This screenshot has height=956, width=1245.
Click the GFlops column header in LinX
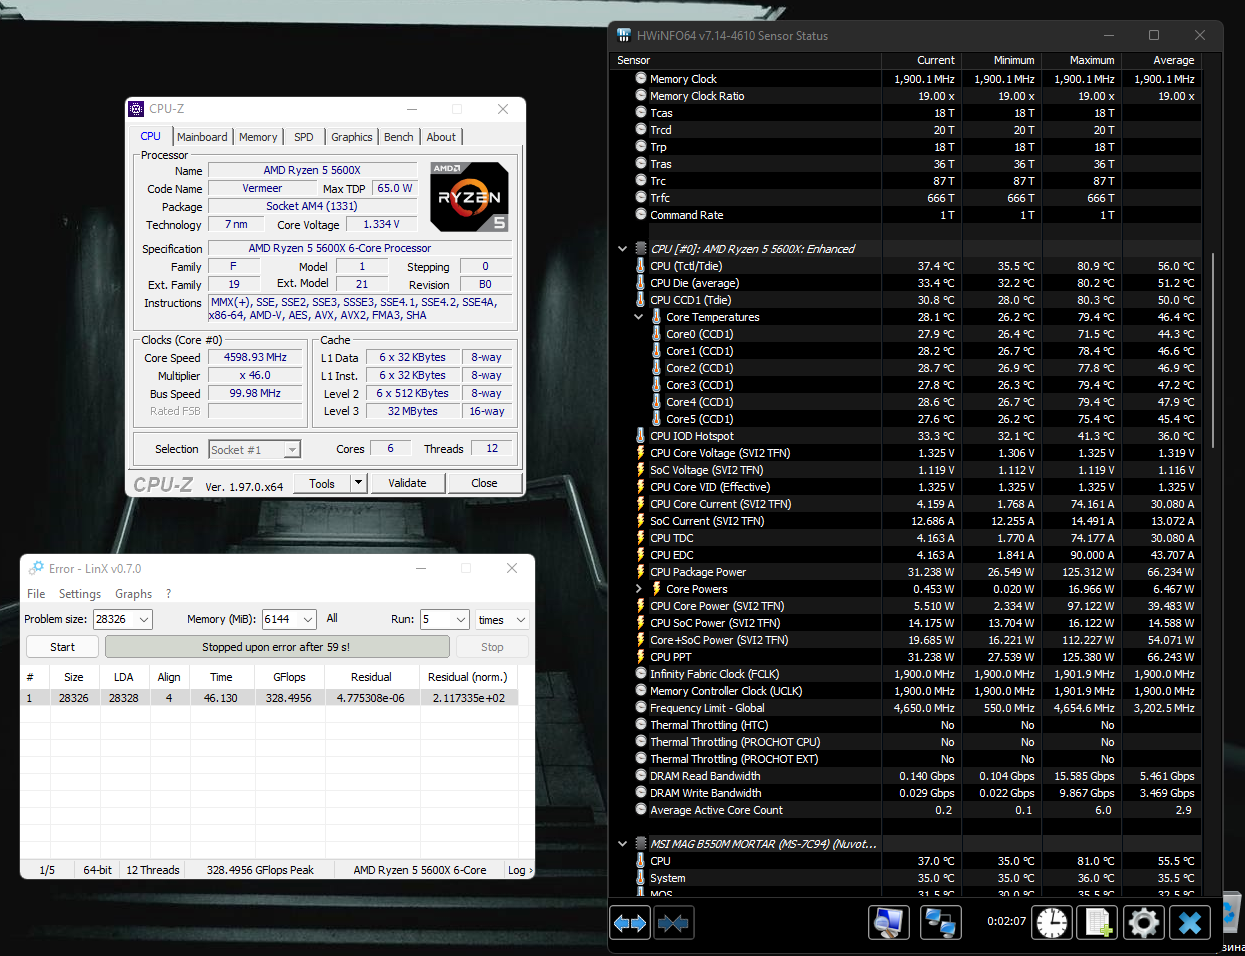click(289, 677)
